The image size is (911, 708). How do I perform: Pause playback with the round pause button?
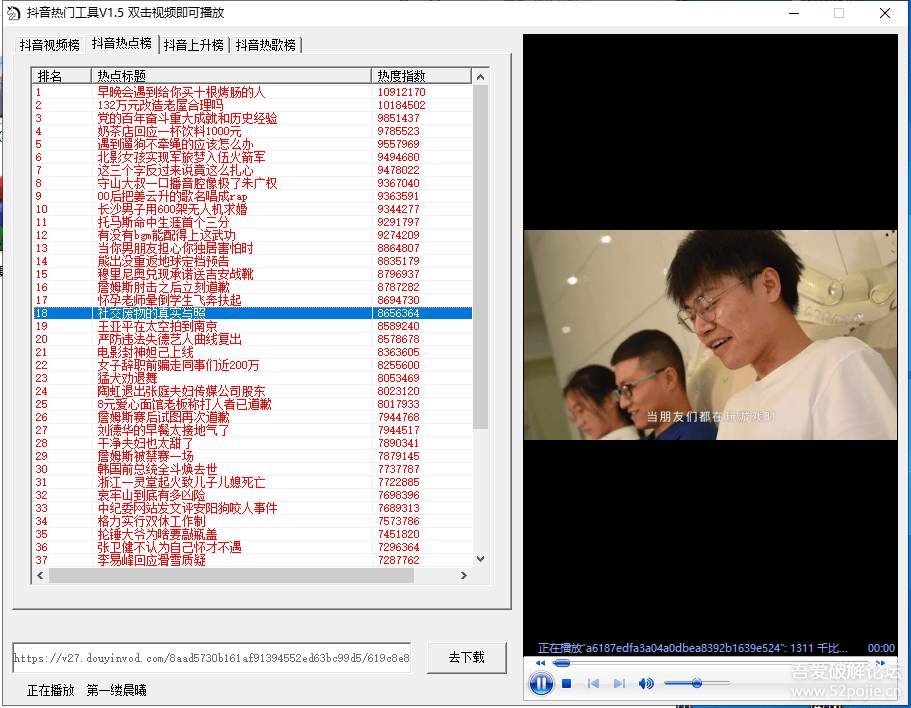tap(541, 683)
